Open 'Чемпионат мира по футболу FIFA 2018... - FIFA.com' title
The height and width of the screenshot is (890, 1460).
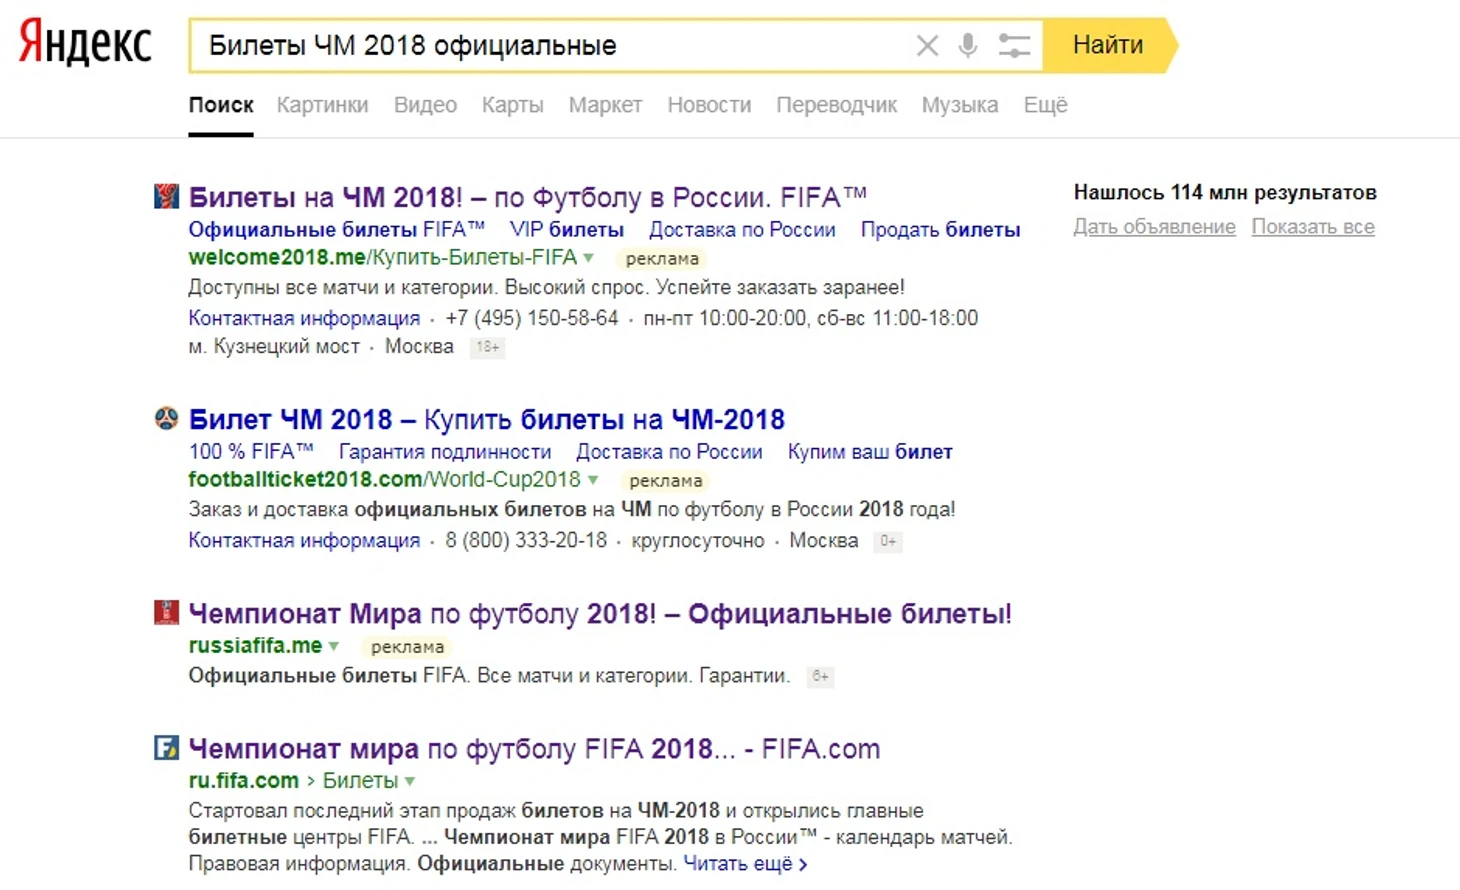pyautogui.click(x=534, y=748)
